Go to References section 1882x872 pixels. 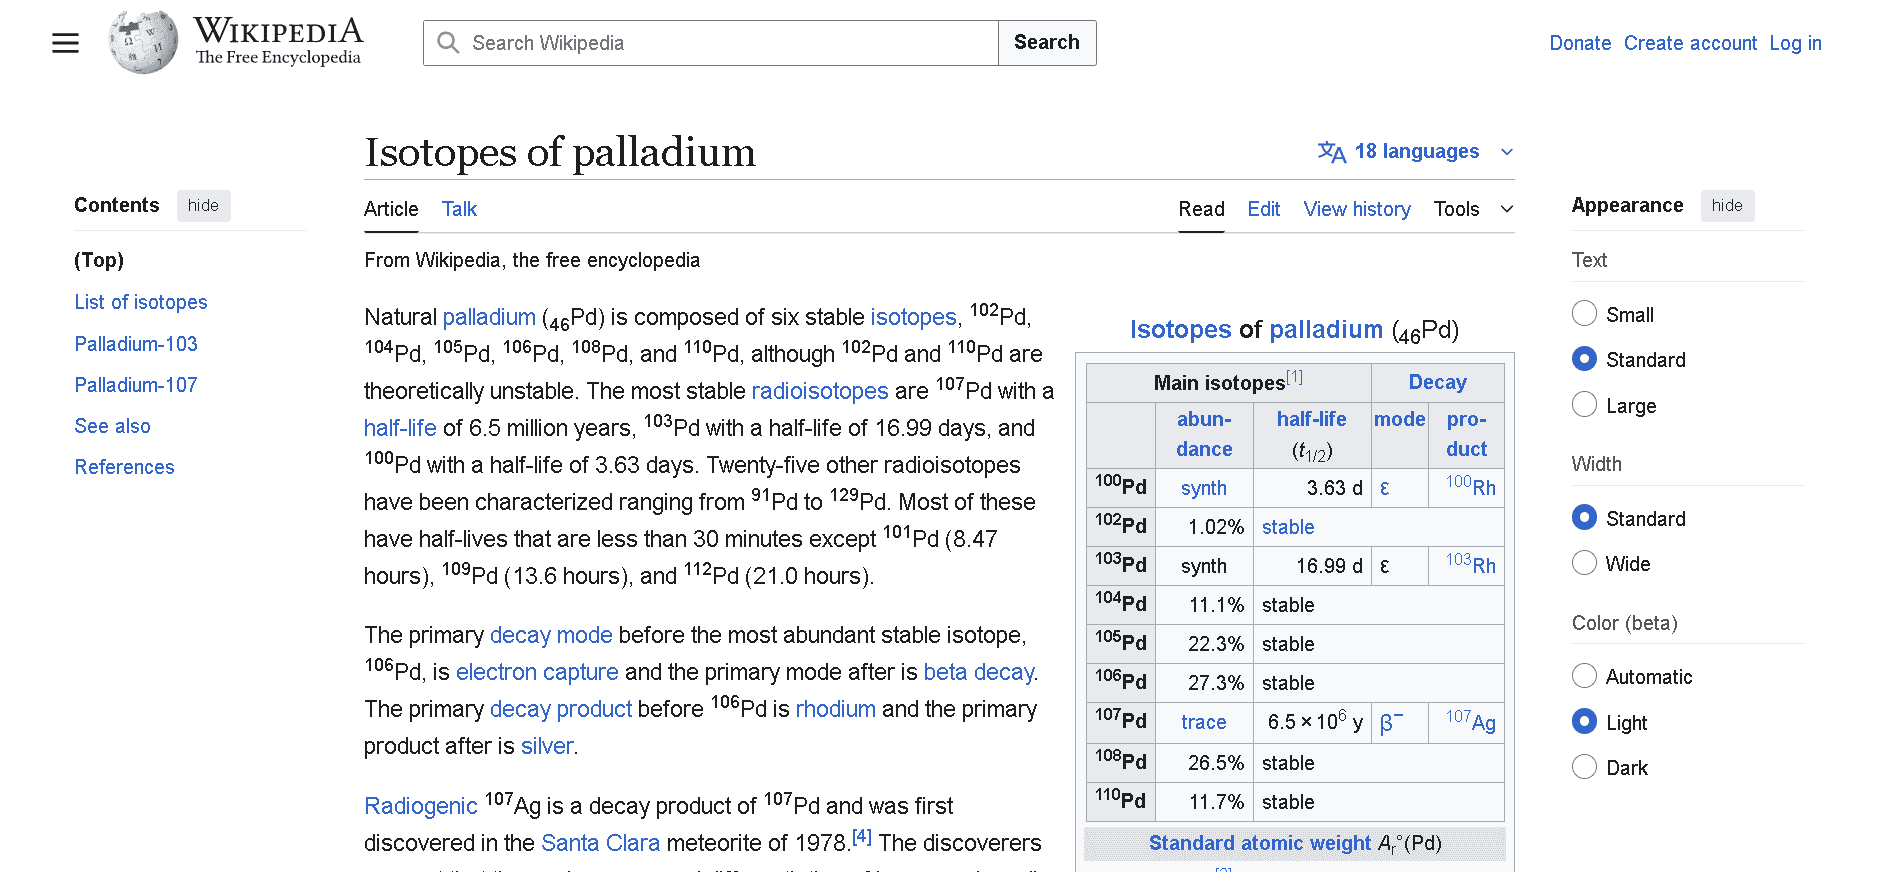(124, 467)
